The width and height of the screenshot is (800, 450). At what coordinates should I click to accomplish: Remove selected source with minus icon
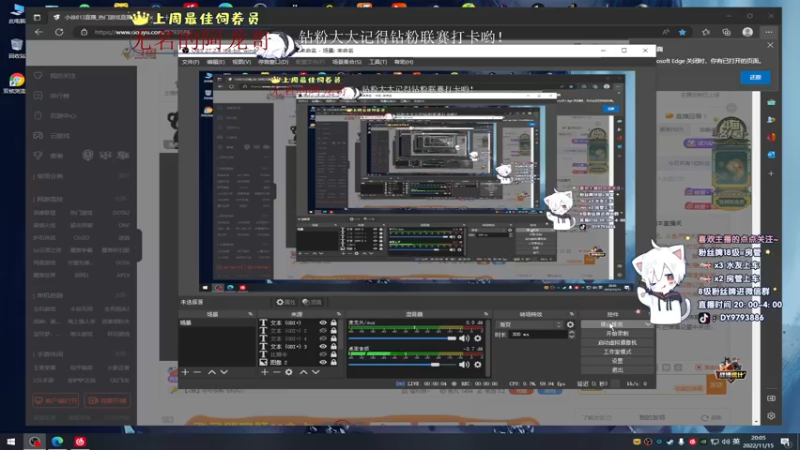277,372
